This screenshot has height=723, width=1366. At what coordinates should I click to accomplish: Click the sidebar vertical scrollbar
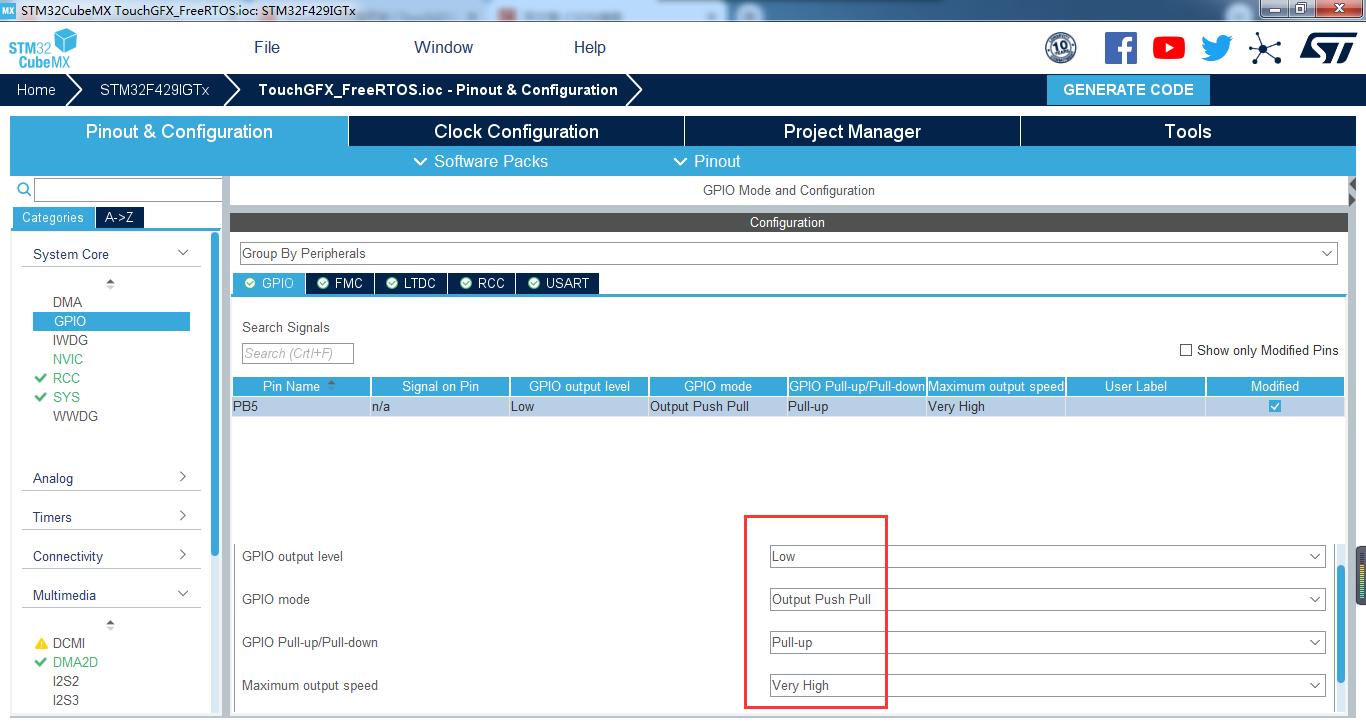pos(215,393)
